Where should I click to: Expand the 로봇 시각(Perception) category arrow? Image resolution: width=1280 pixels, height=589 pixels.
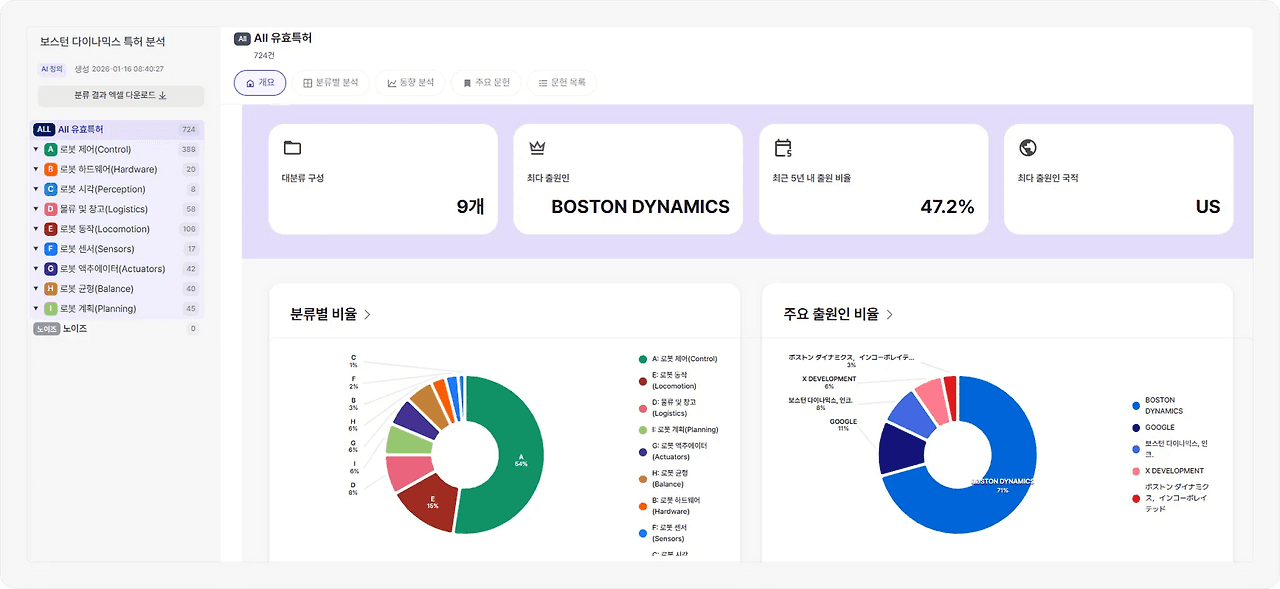37,189
